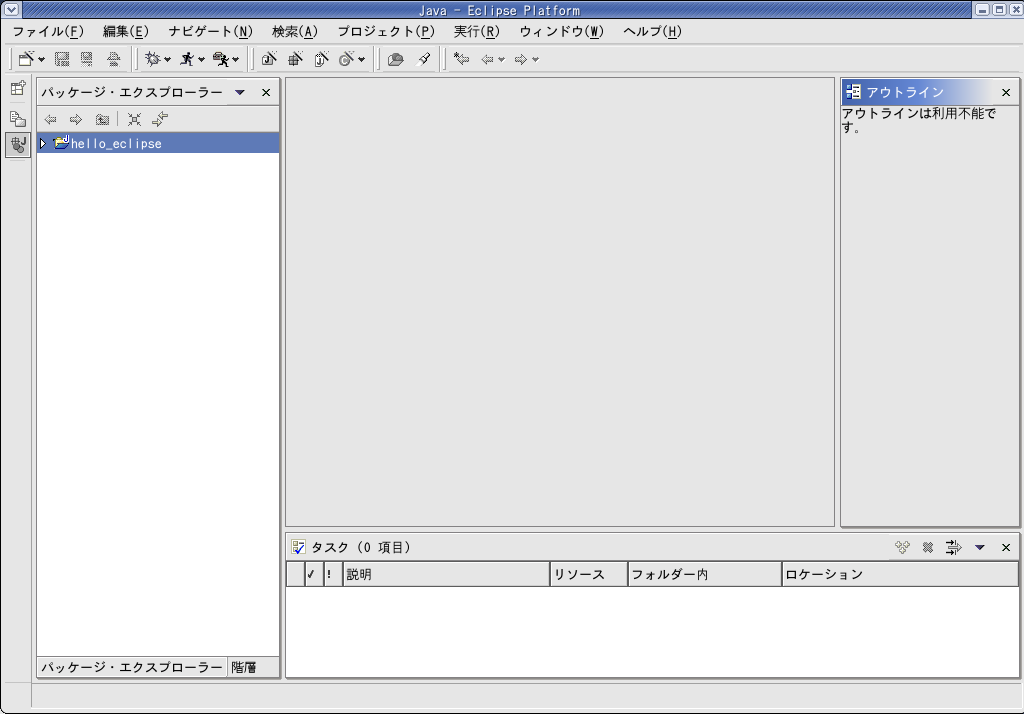Screen dimensions: 1024x714
Task: Close the アウトライン view
Action: point(1006,92)
